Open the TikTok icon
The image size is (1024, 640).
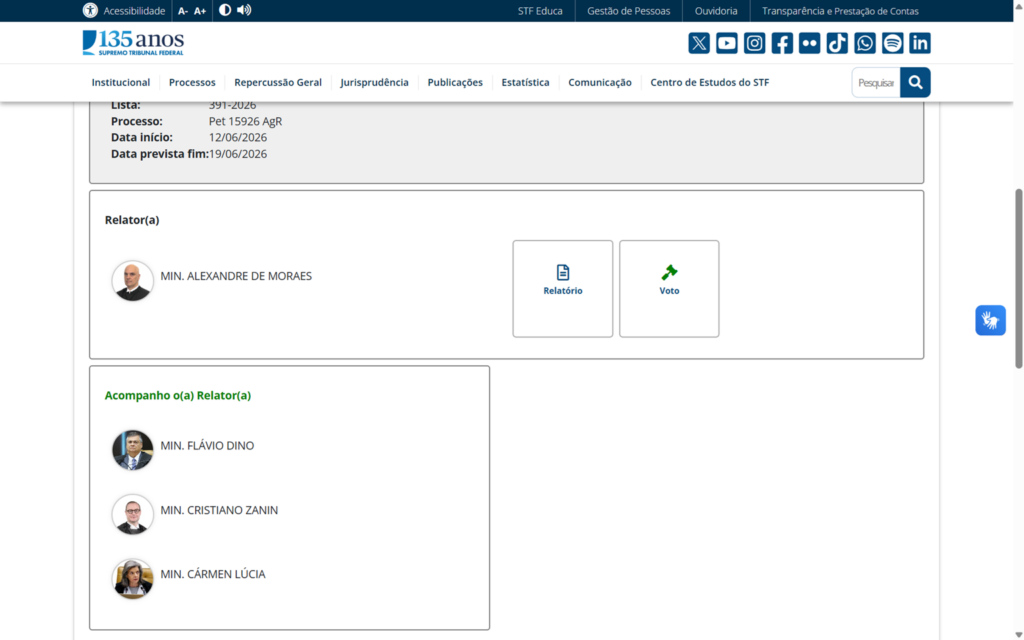tap(837, 43)
